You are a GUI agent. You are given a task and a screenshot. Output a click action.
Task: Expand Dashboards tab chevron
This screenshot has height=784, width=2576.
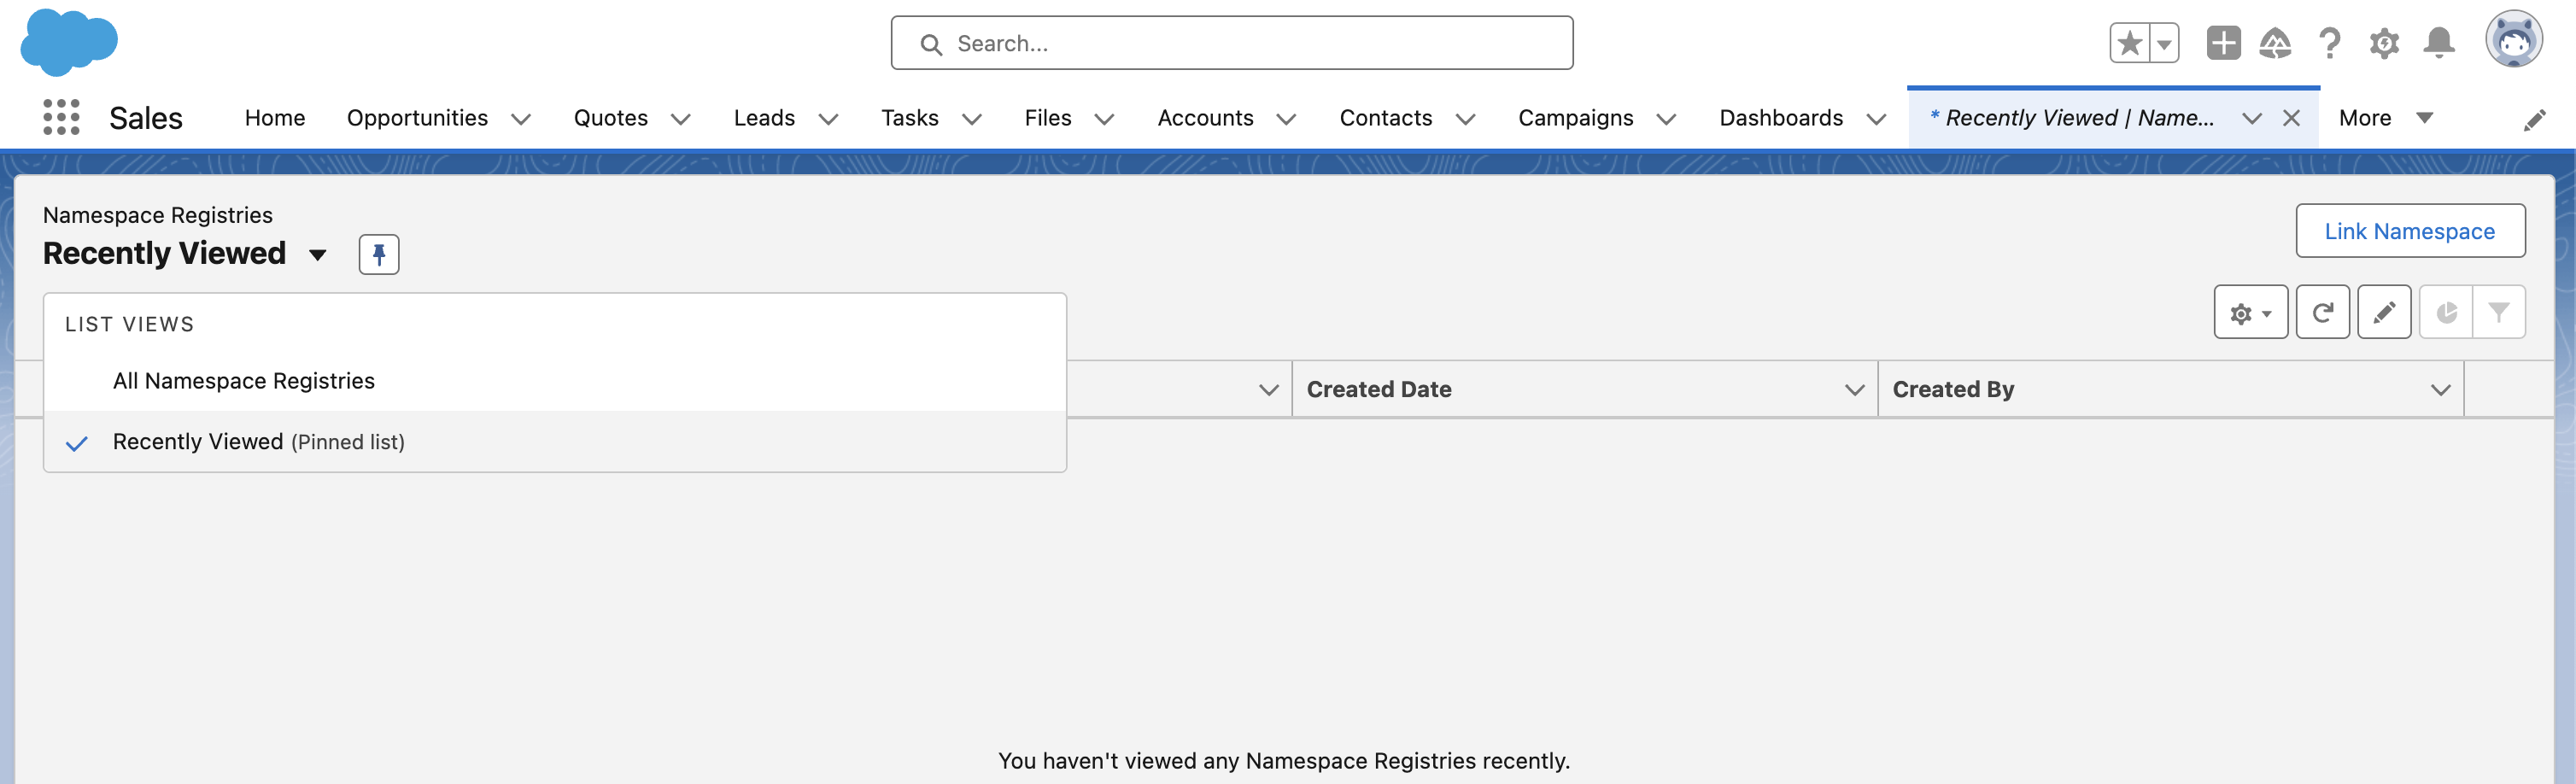1877,119
